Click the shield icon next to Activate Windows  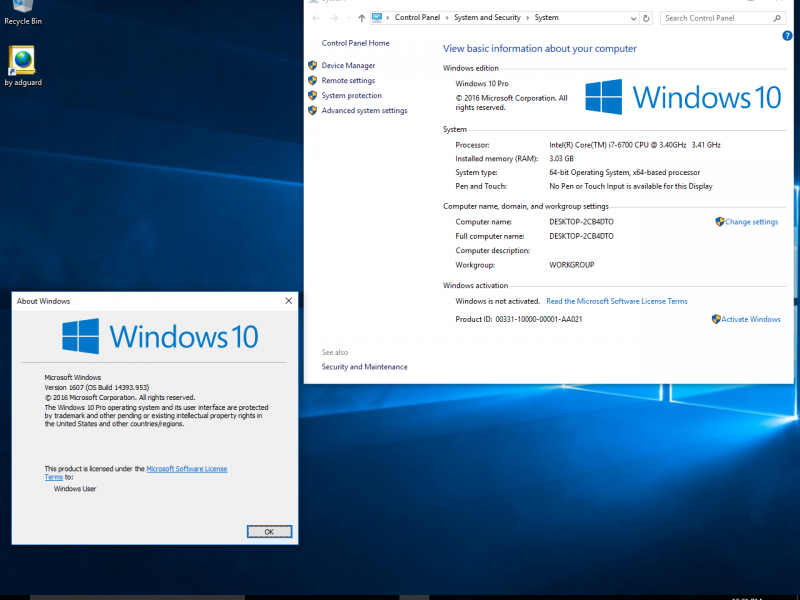[716, 319]
